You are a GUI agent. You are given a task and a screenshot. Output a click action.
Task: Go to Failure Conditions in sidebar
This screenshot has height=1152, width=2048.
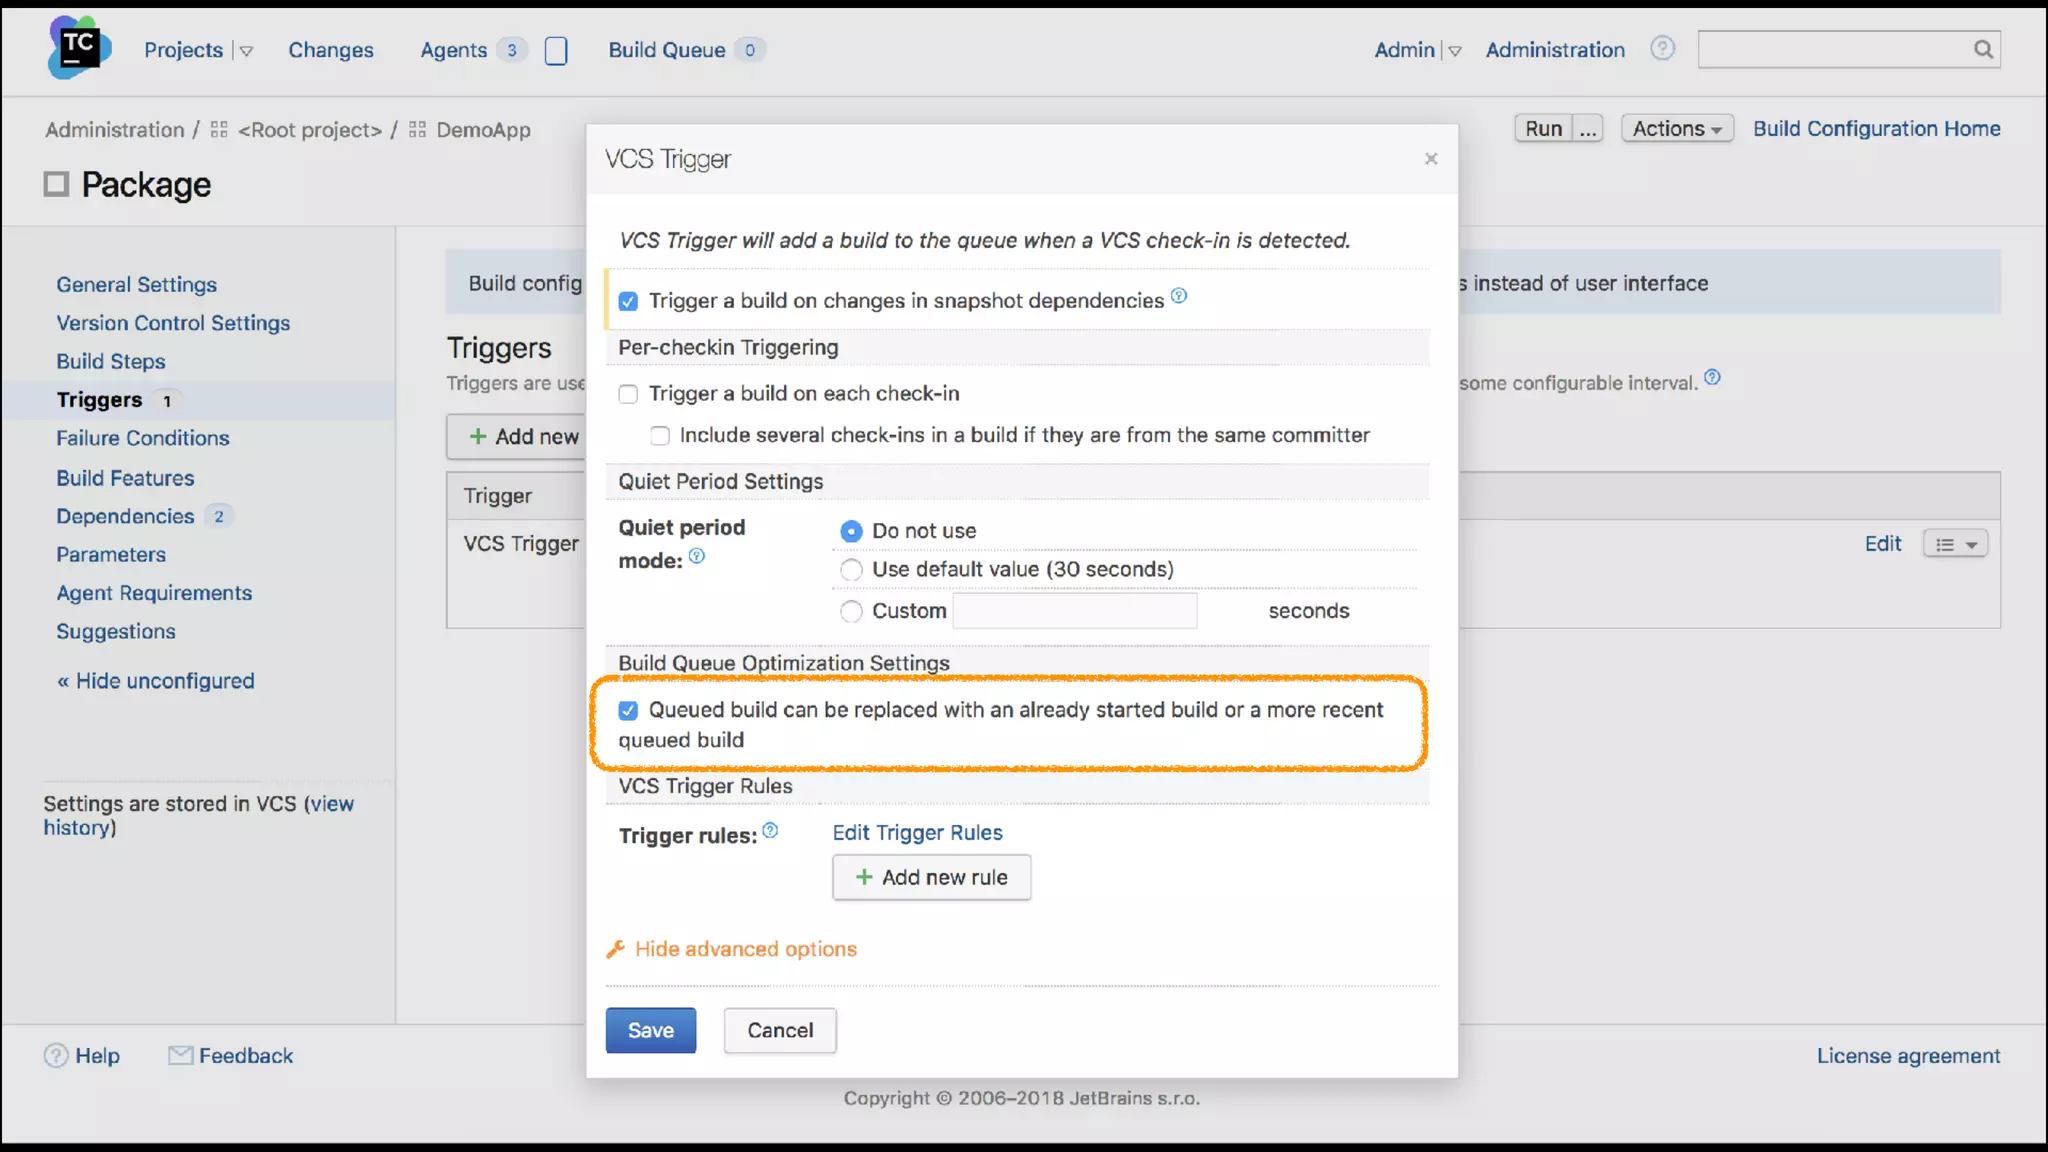pos(142,438)
